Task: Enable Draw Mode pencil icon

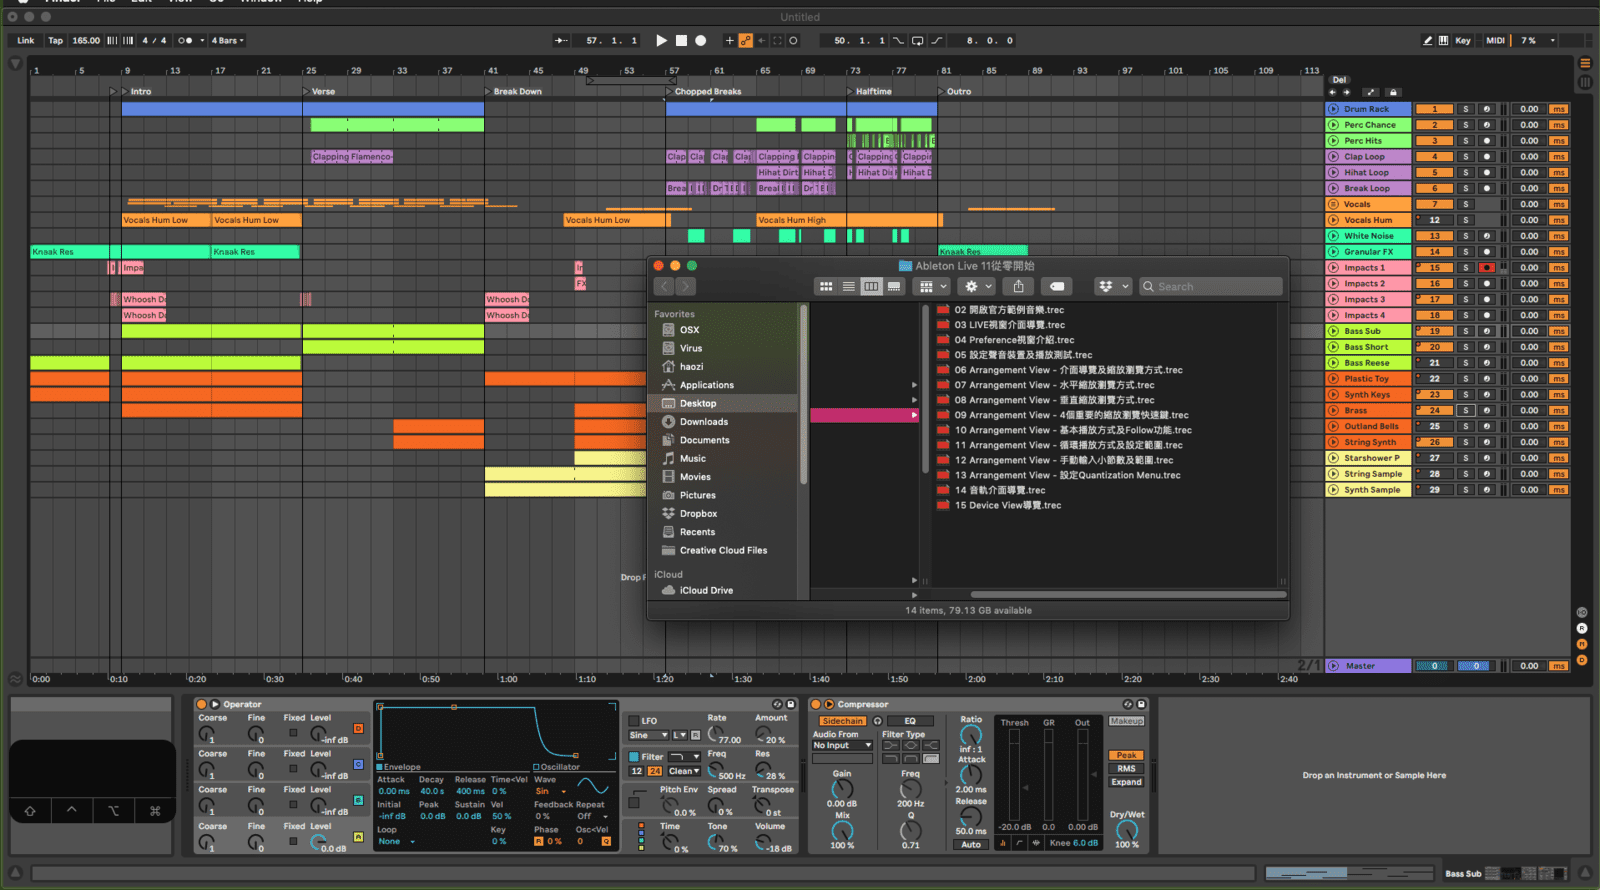Action: point(1427,41)
